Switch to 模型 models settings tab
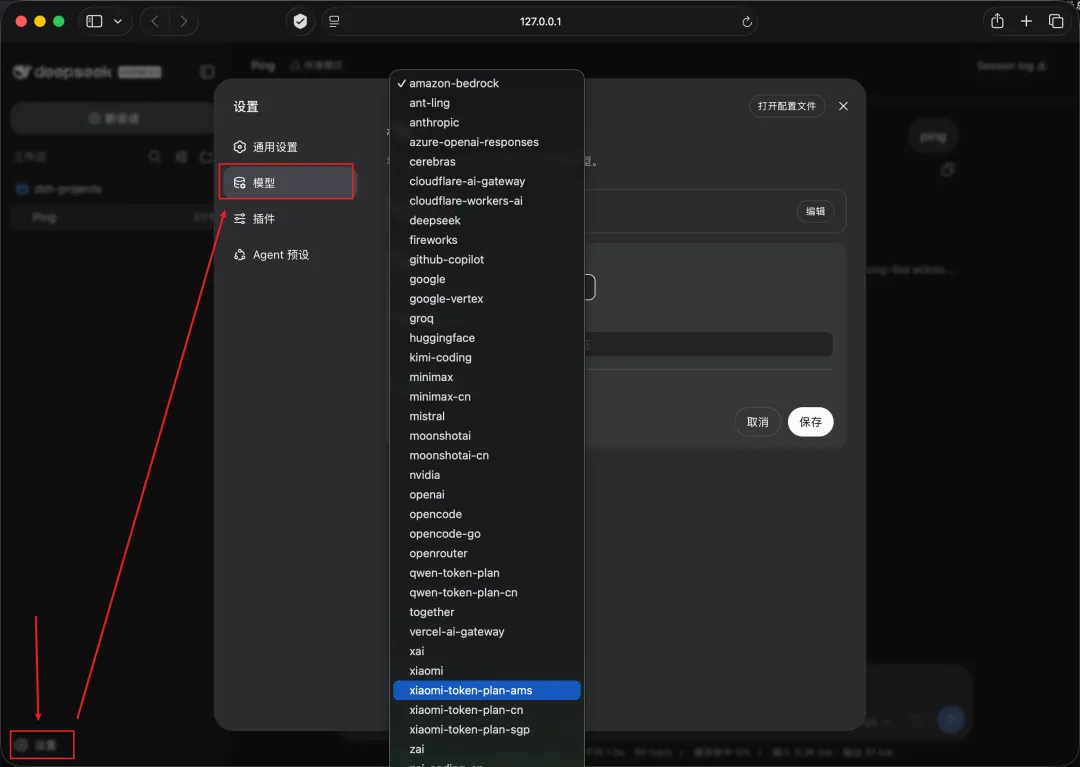 [x=287, y=183]
